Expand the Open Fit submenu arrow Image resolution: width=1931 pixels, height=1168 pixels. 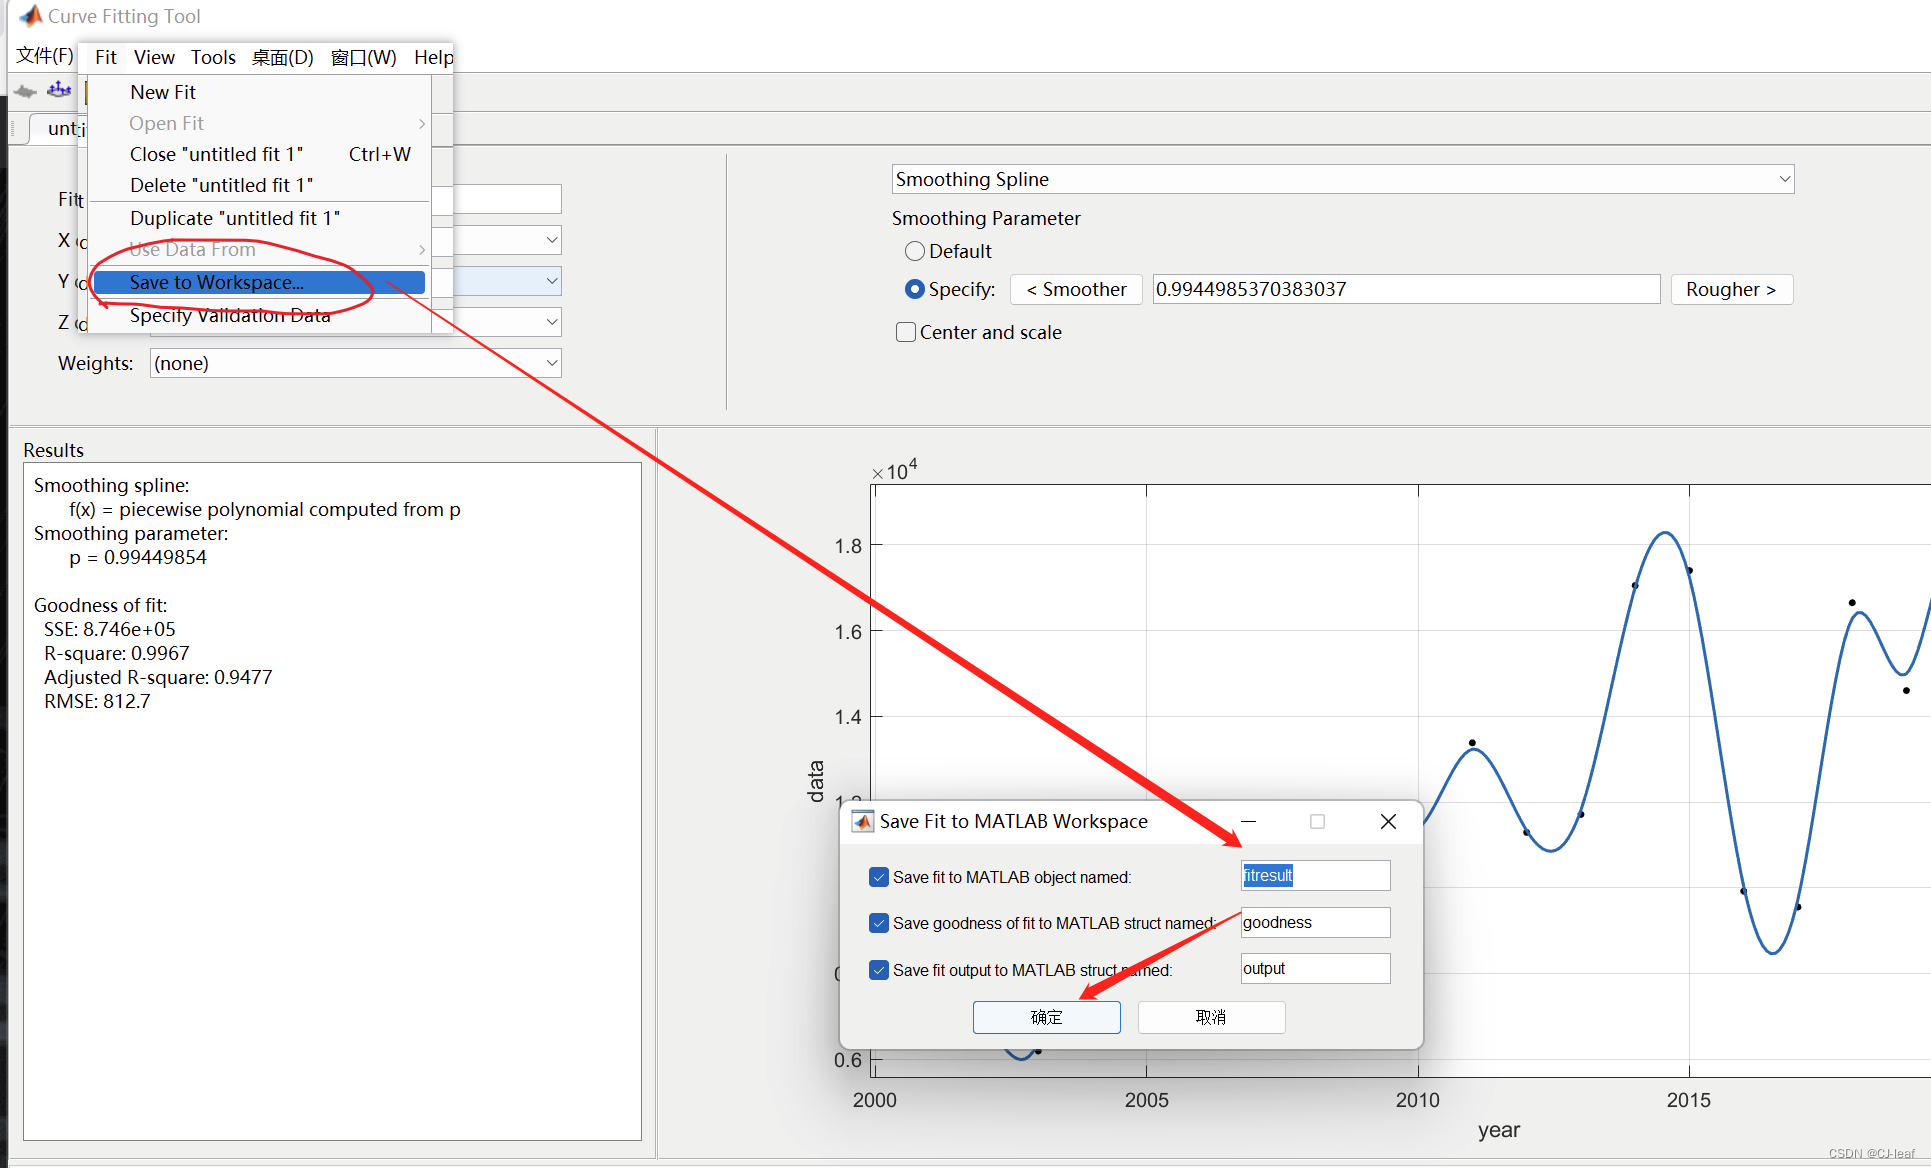422,123
